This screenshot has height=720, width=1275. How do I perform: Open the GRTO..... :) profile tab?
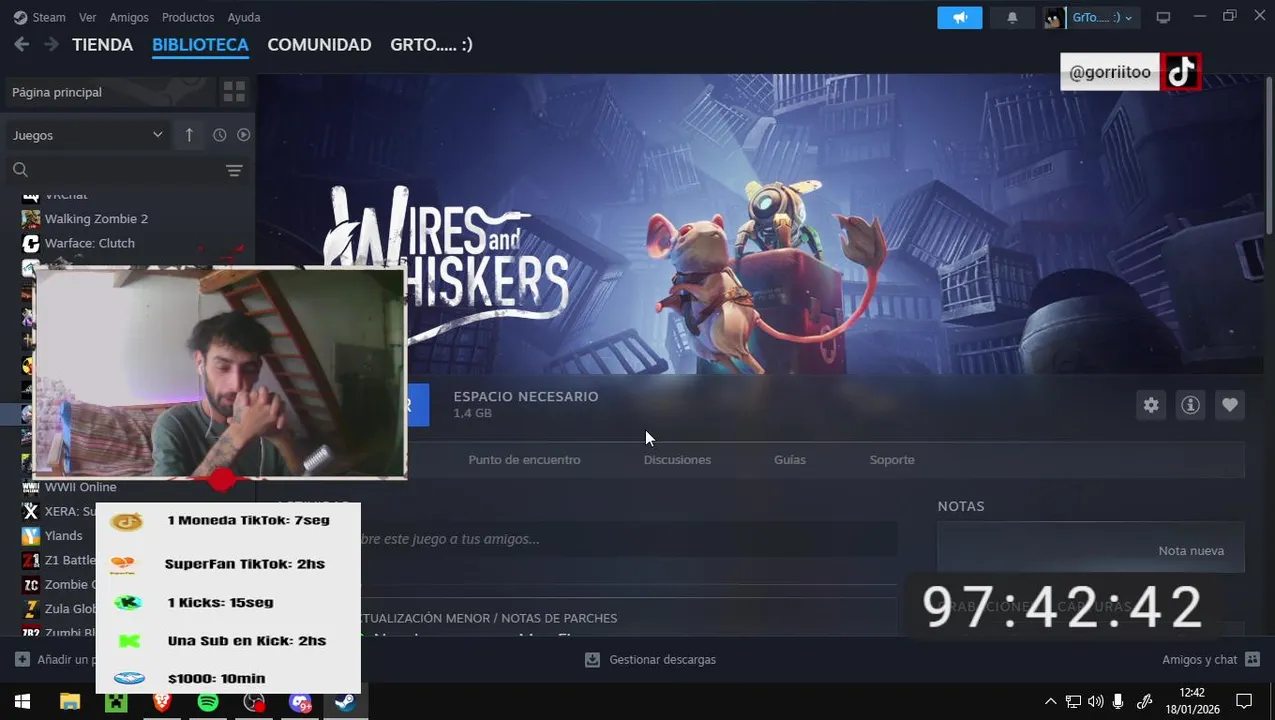[x=431, y=45]
